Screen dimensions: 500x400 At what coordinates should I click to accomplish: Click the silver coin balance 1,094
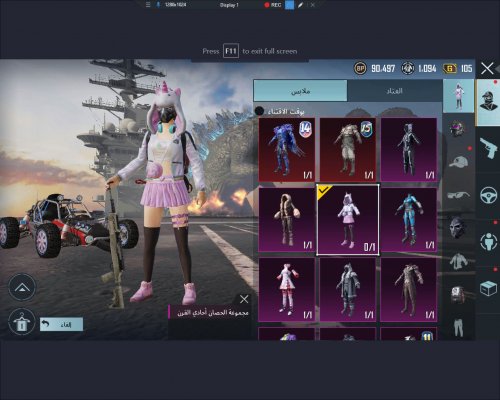[419, 69]
